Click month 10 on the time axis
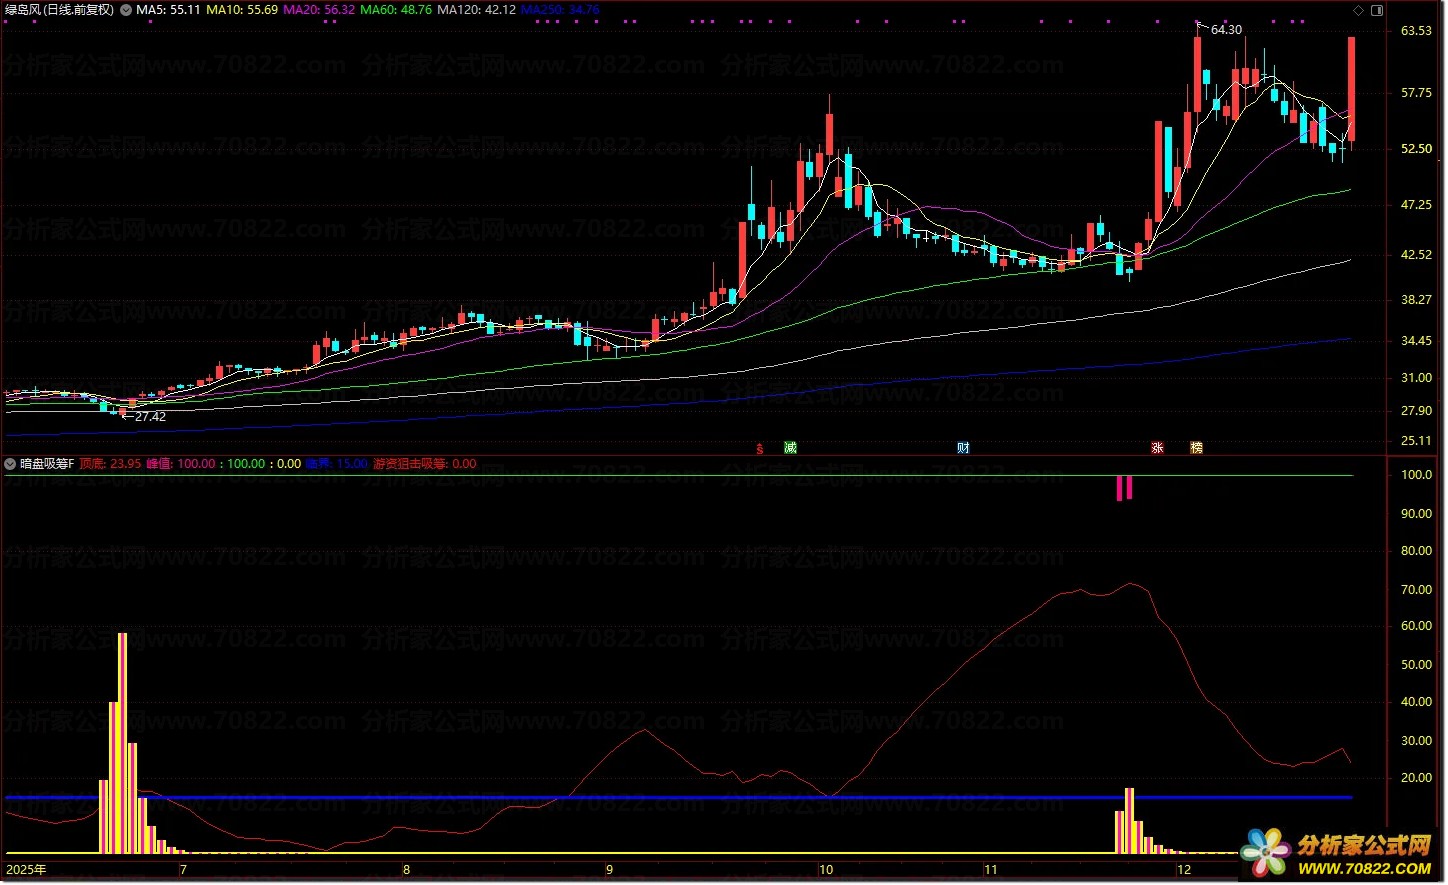Viewport: 1448px width, 885px height. 826,870
